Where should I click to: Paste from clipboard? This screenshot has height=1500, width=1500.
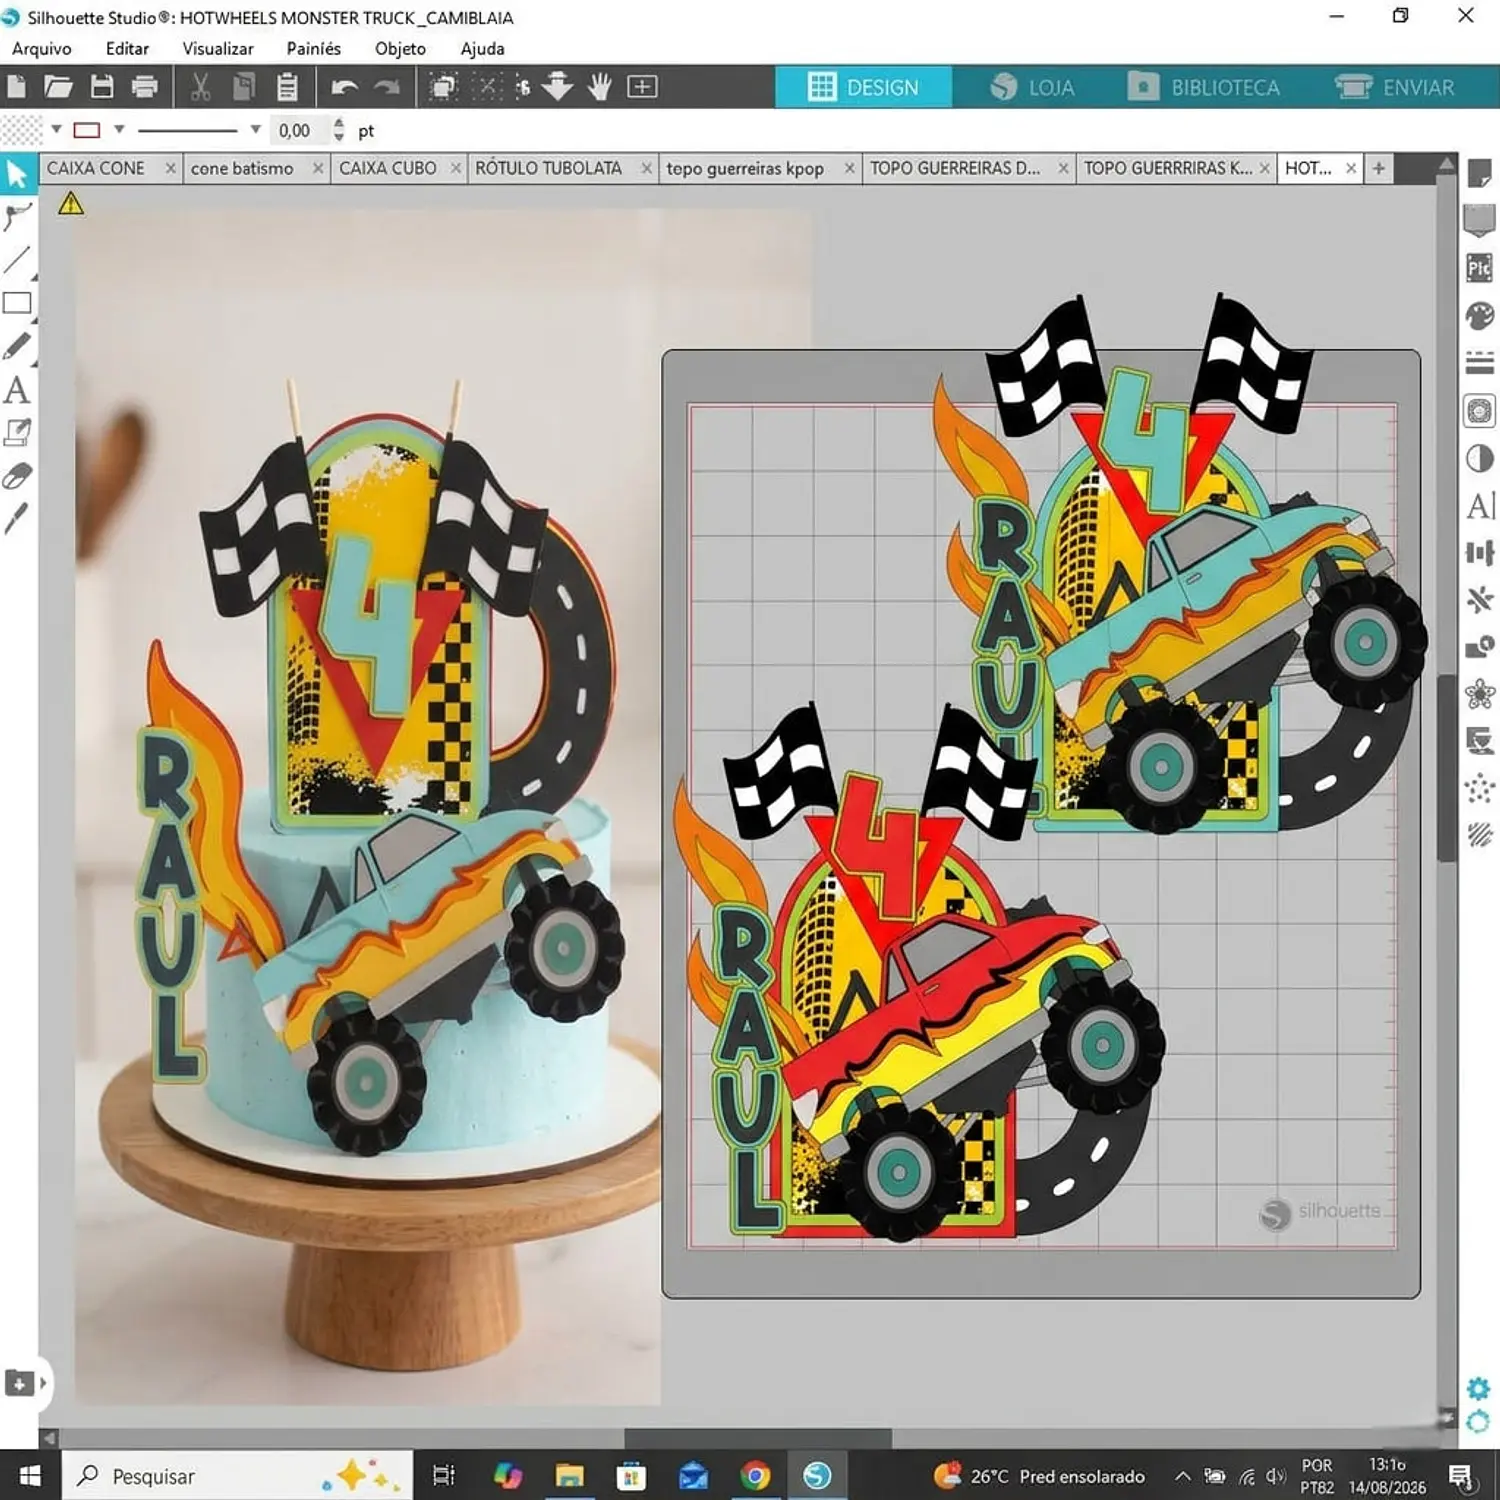[x=287, y=87]
